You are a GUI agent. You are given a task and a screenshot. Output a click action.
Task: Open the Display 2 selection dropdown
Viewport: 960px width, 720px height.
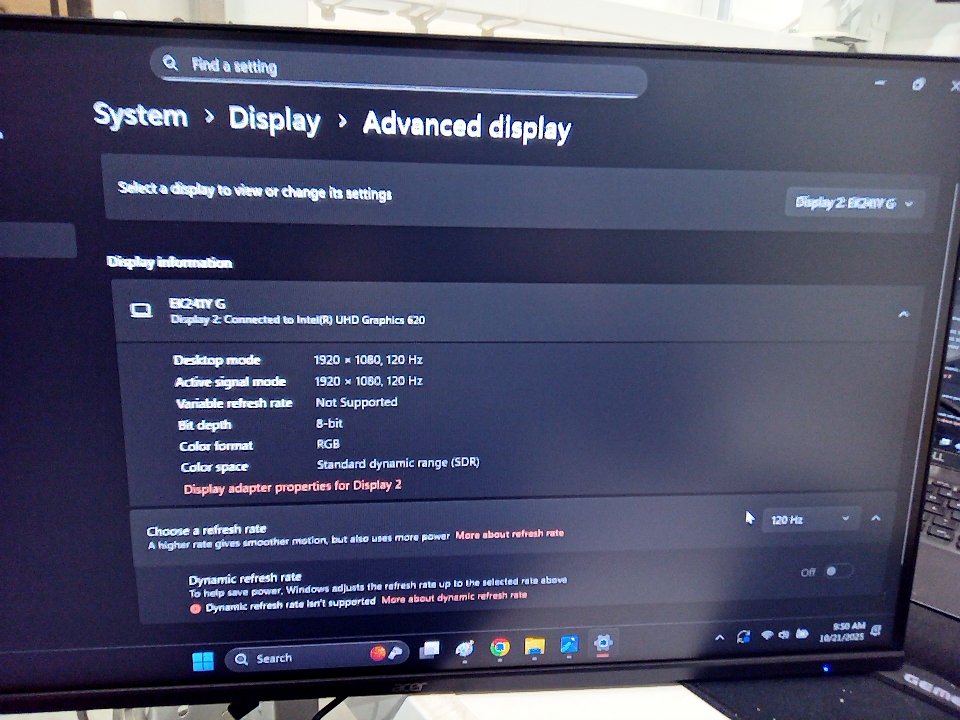pos(853,203)
